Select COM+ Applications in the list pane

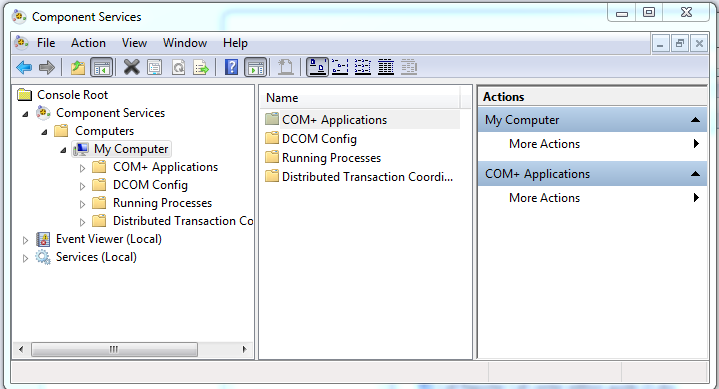pyautogui.click(x=334, y=120)
